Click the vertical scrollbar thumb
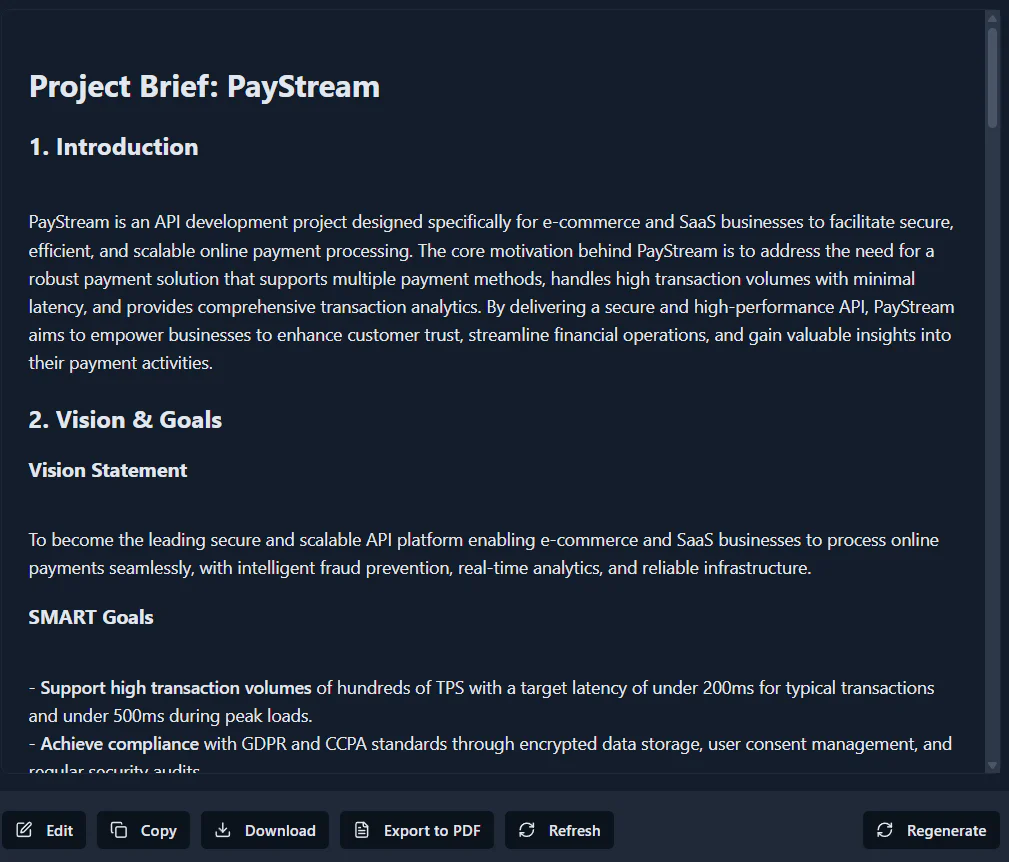This screenshot has height=862, width=1009. pos(992,78)
